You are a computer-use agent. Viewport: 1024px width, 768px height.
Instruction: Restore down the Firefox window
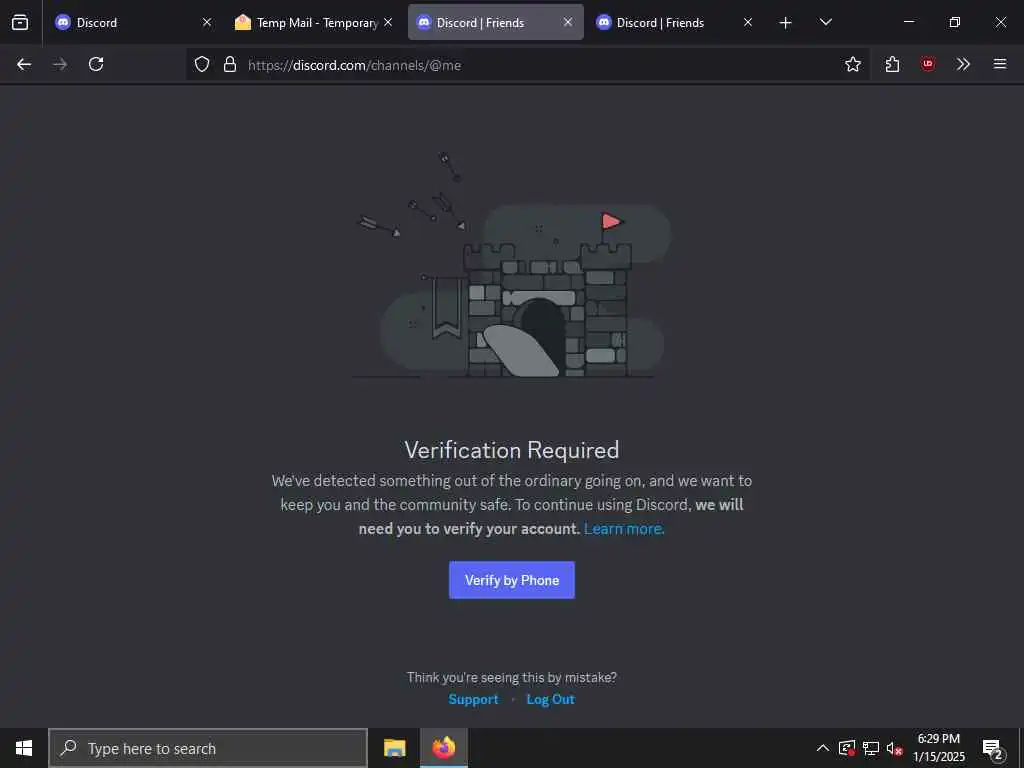[x=955, y=22]
